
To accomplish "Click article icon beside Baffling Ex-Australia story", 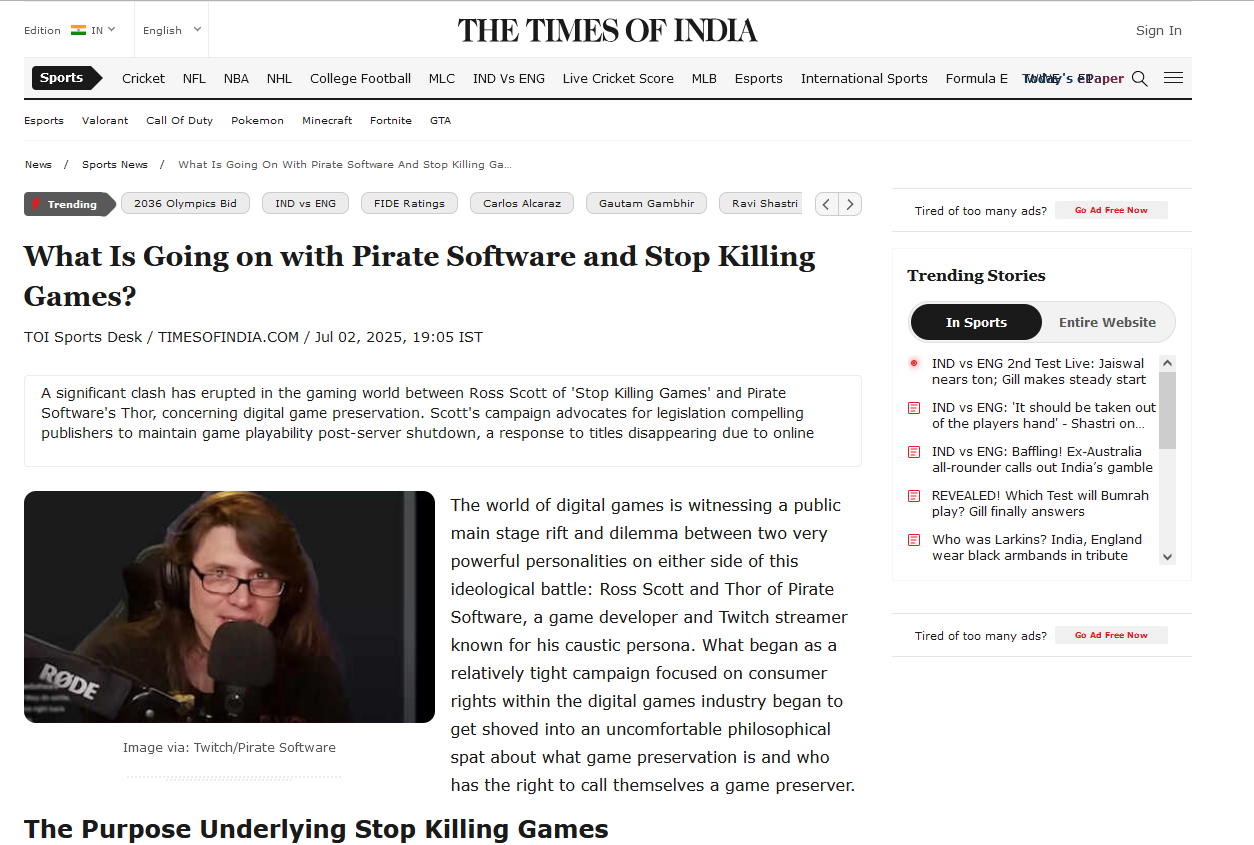I will 913,452.
